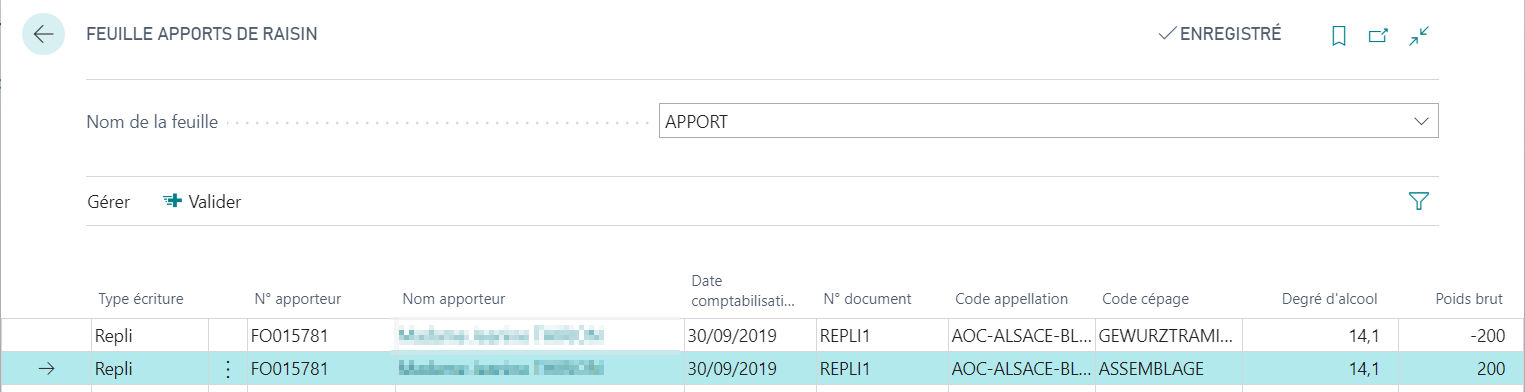The image size is (1525, 392).
Task: Click the back arrow button
Action: (43, 34)
